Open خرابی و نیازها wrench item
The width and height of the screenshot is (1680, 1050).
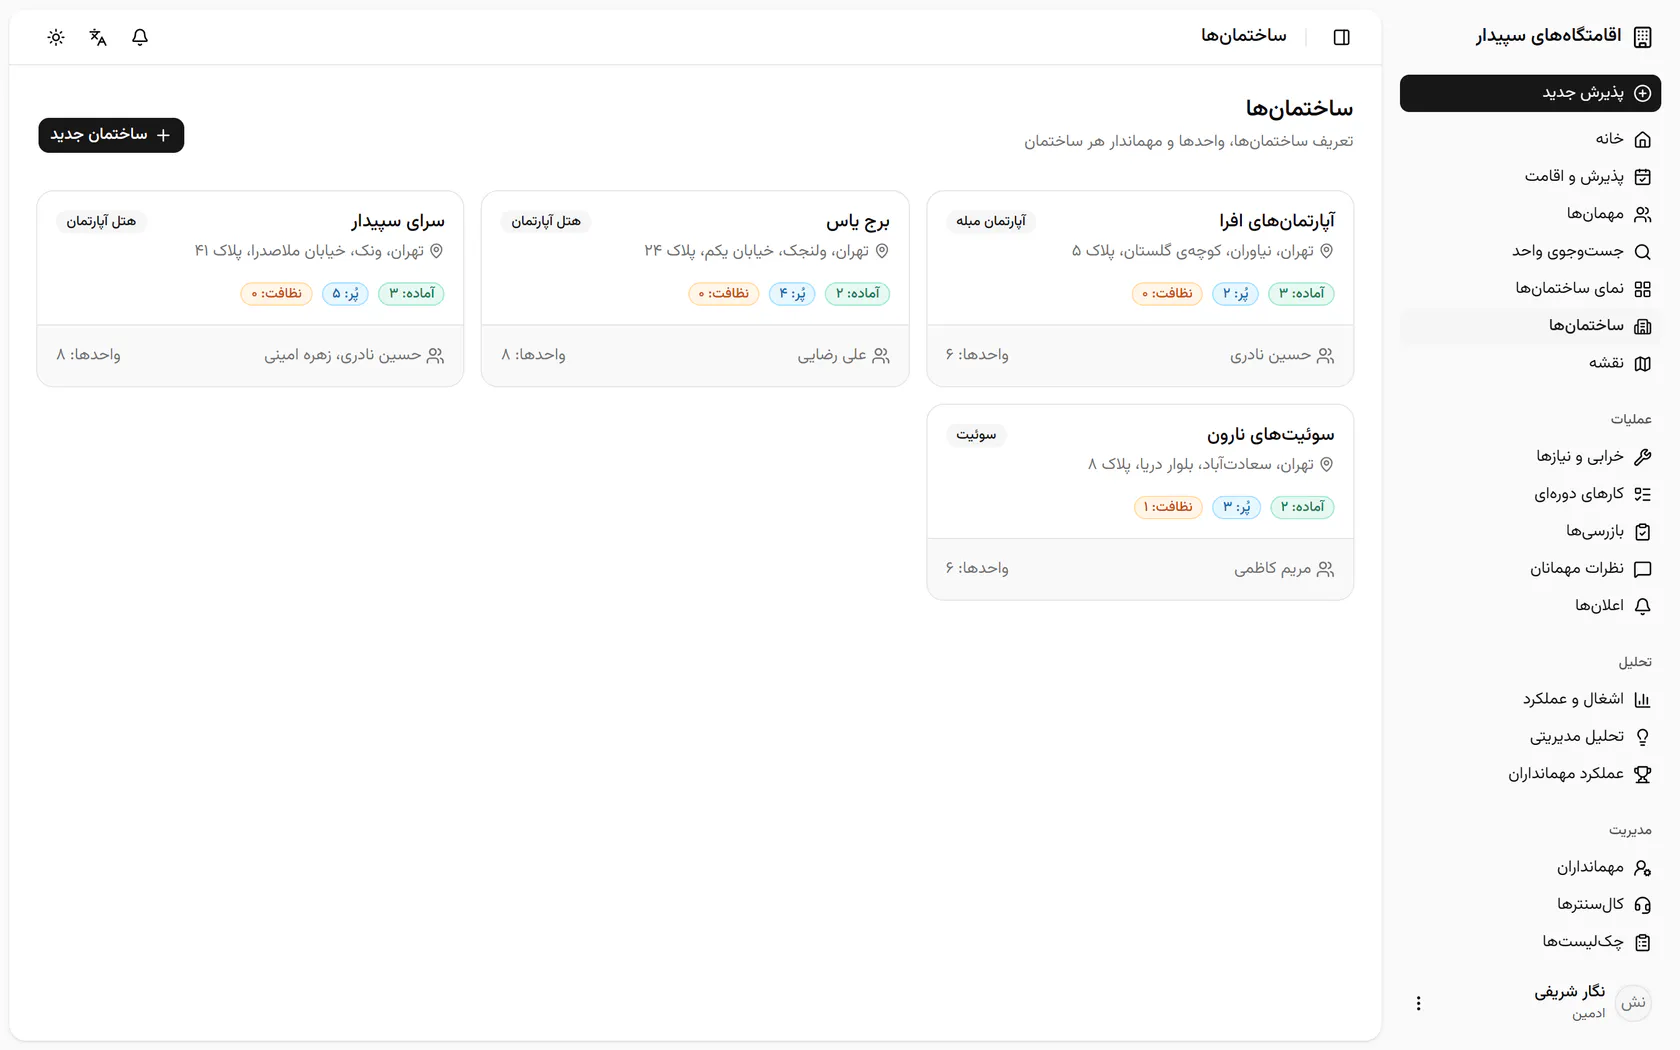(1530, 456)
